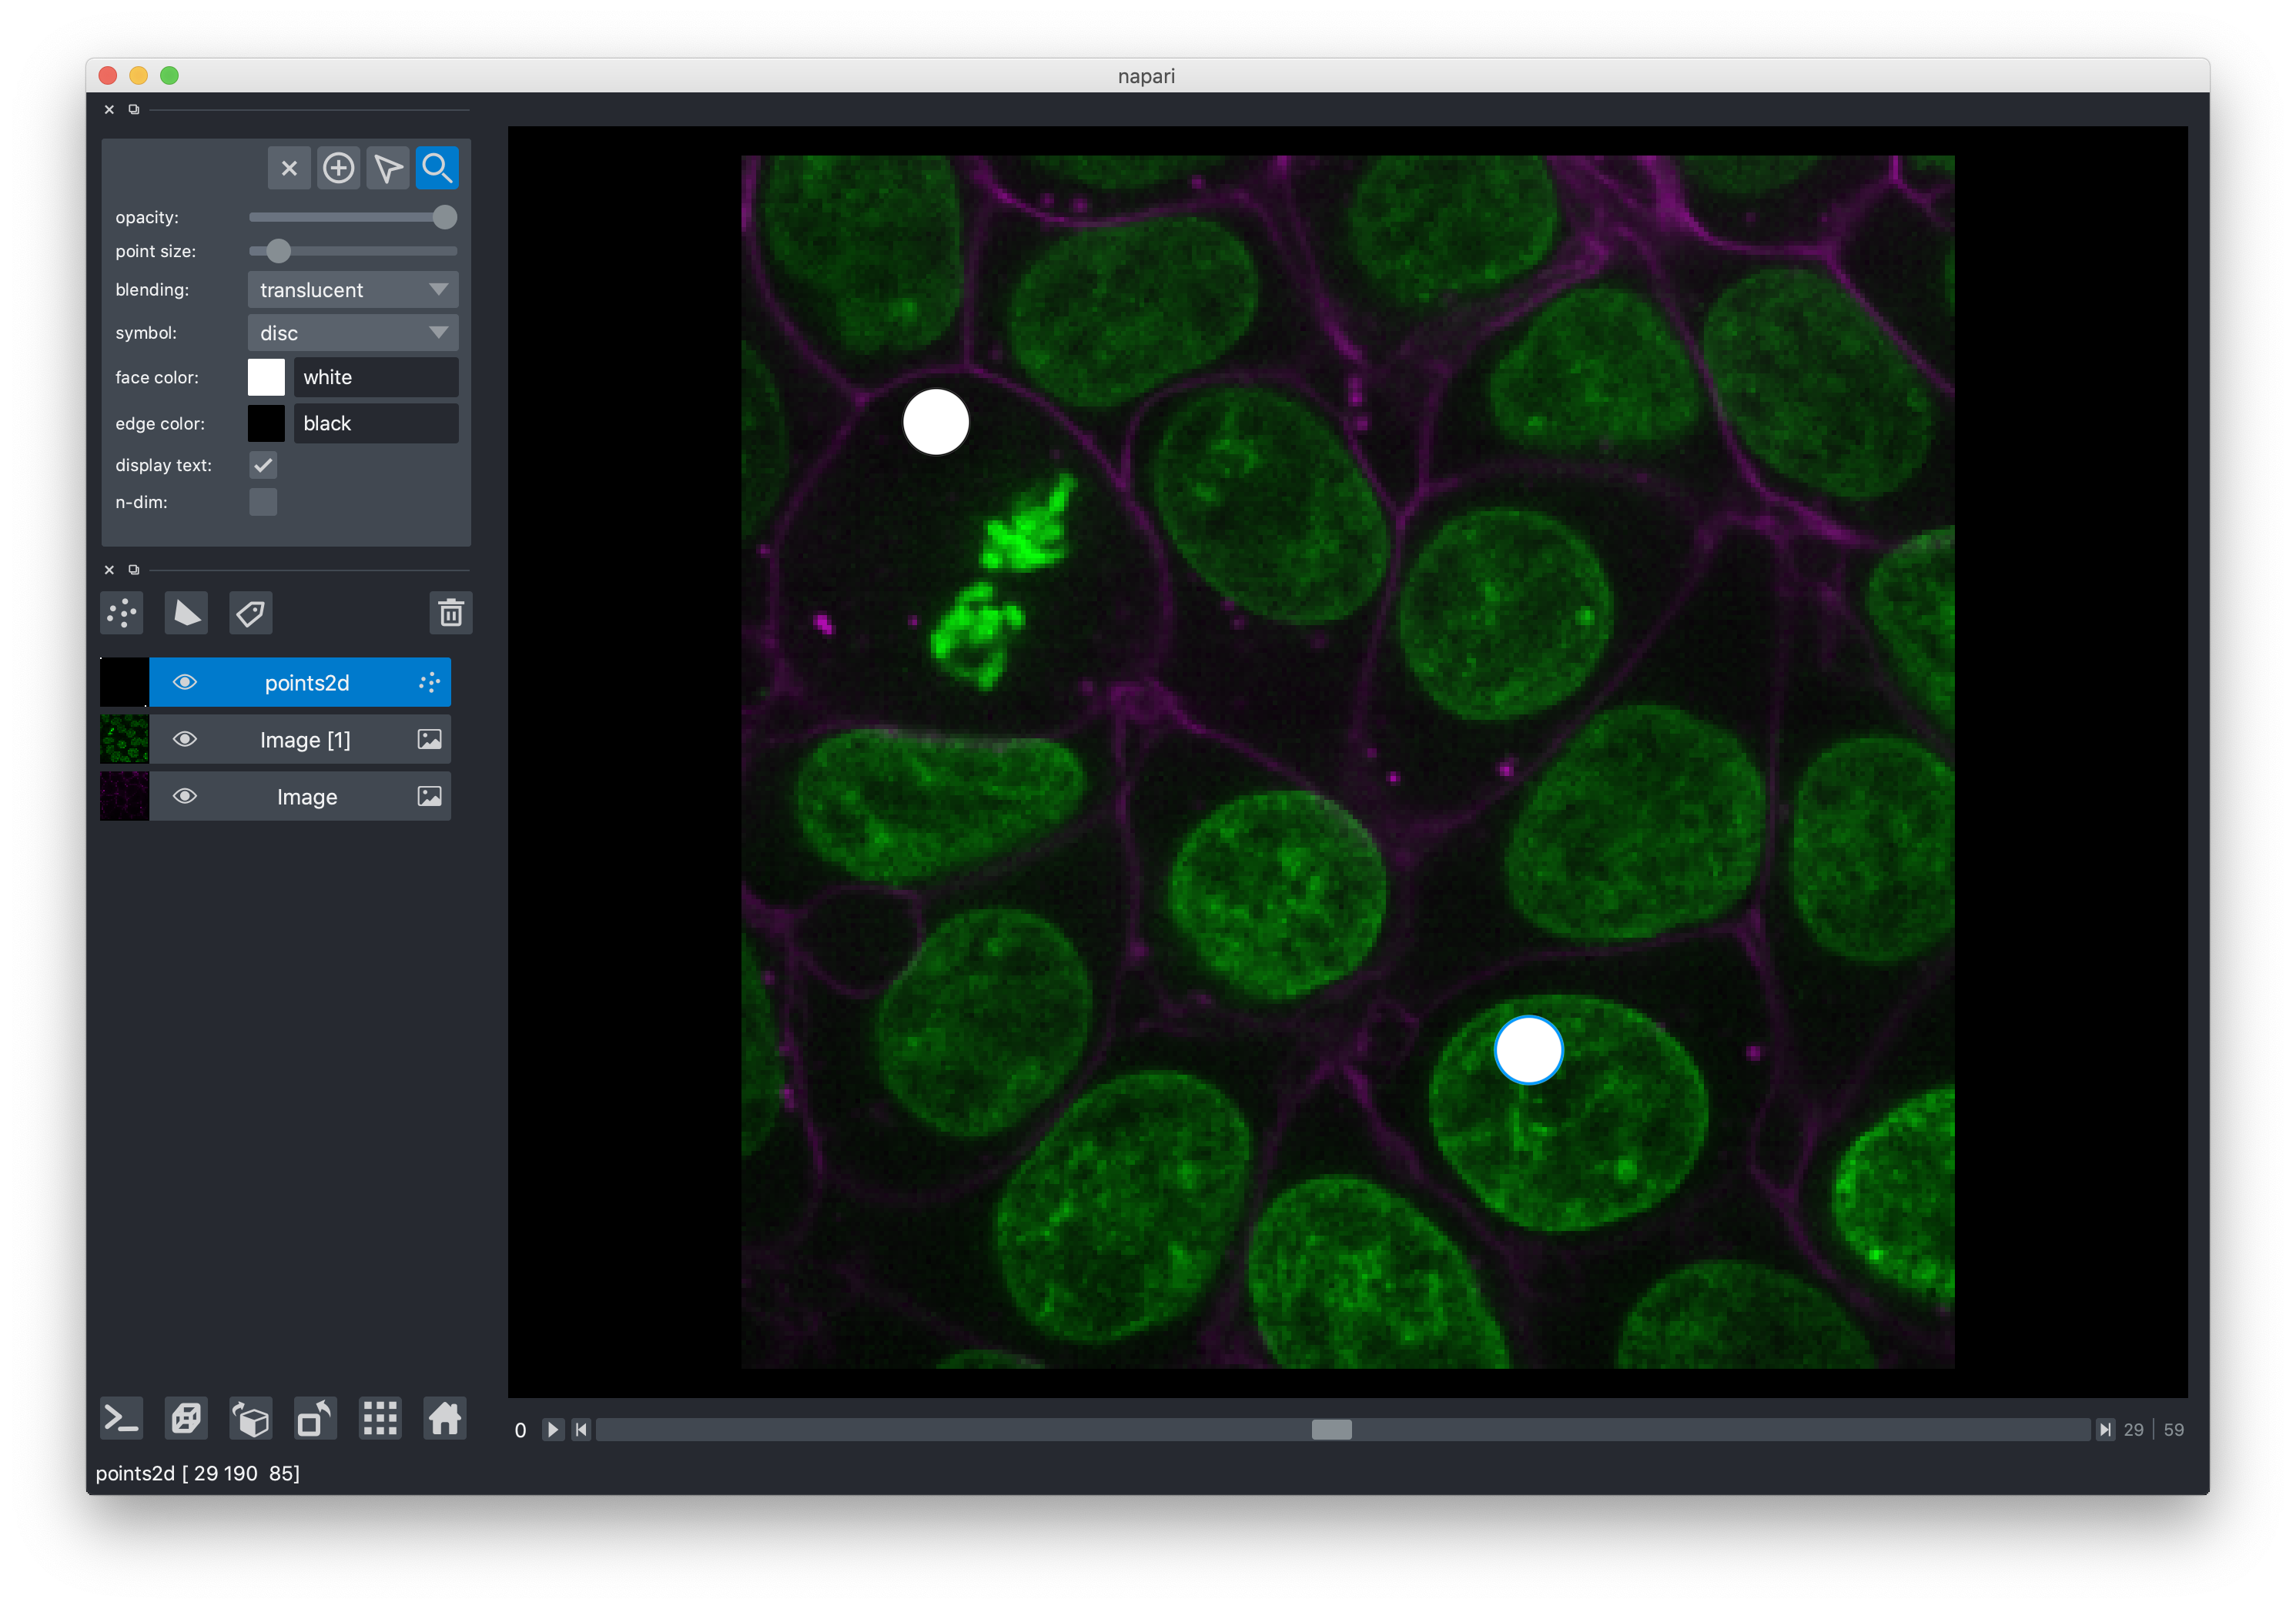Reset the view with the home icon
This screenshot has width=2296, height=1609.
445,1418
